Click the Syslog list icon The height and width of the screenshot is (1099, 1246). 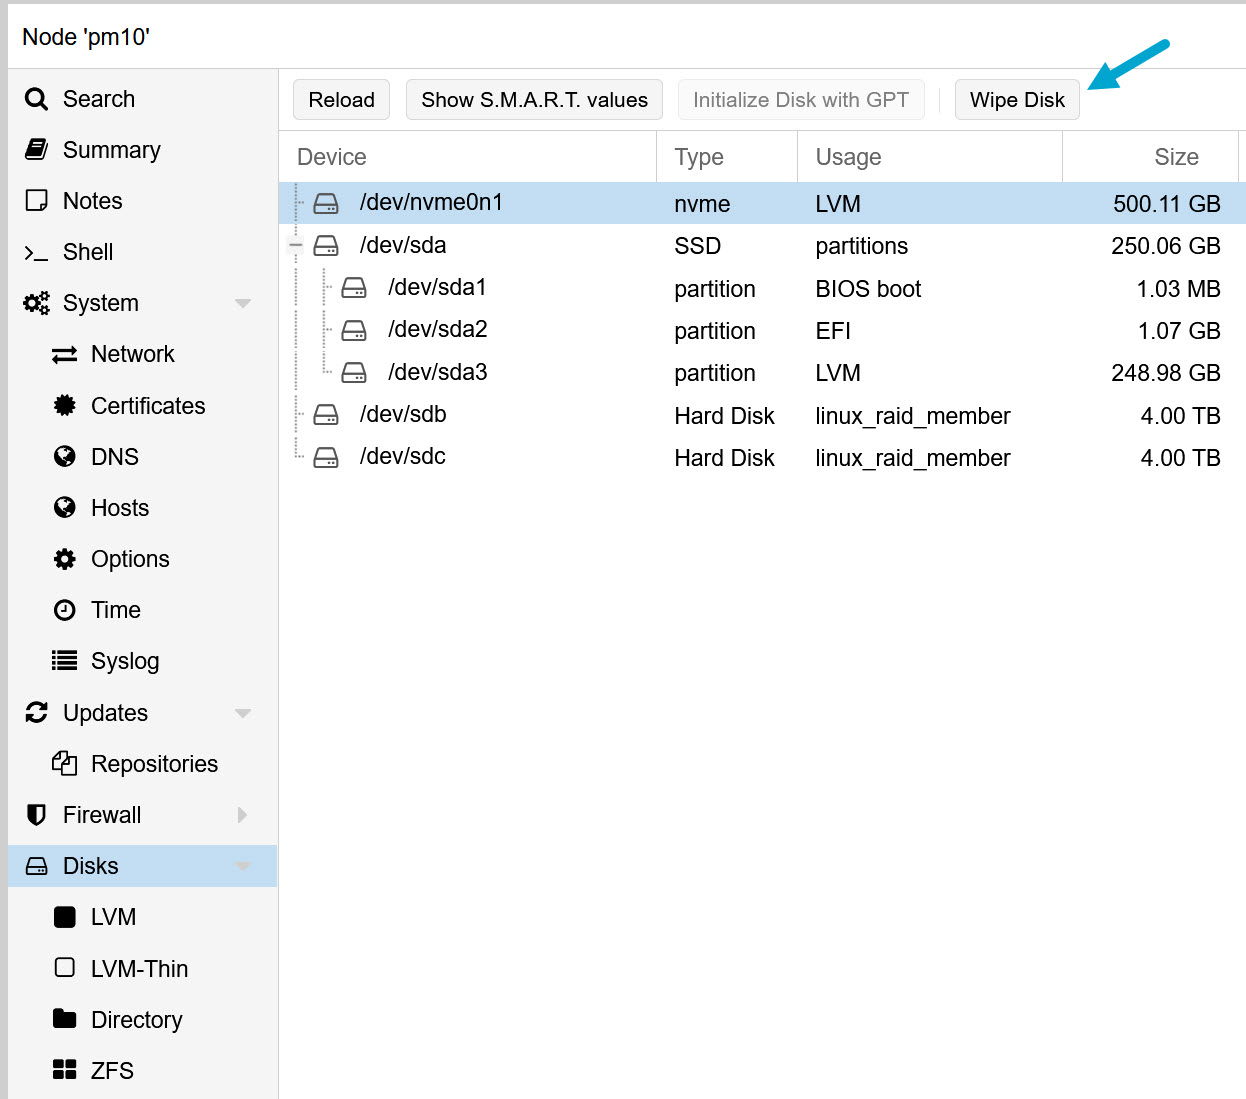tap(64, 661)
